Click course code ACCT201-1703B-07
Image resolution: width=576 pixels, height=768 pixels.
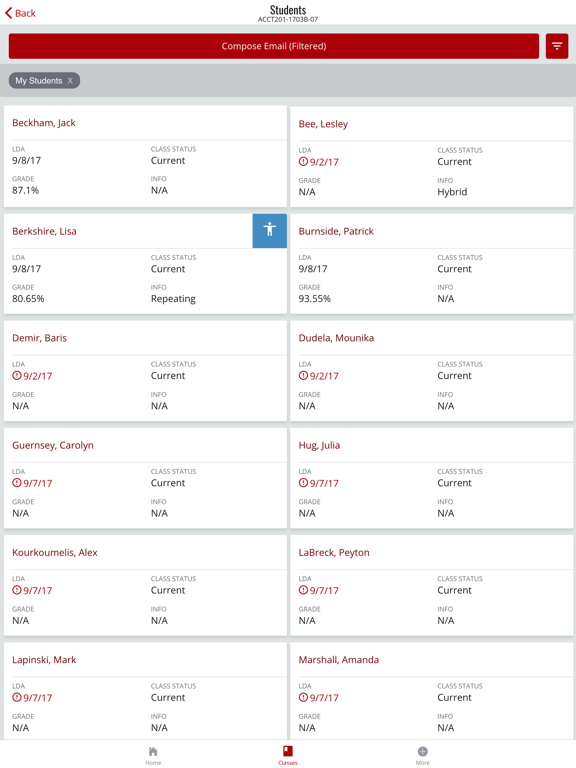coord(288,20)
